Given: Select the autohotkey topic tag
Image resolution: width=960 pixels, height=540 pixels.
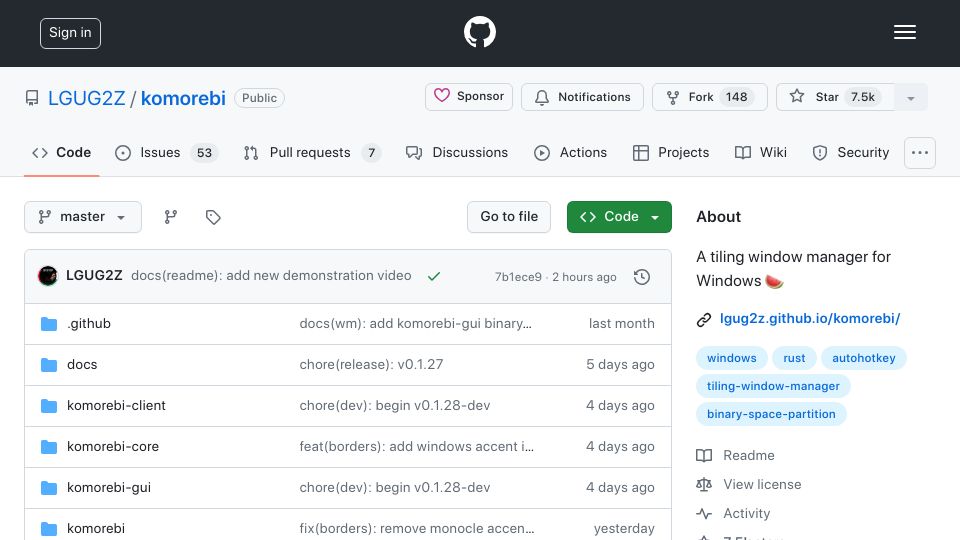Looking at the screenshot, I should click(x=864, y=358).
